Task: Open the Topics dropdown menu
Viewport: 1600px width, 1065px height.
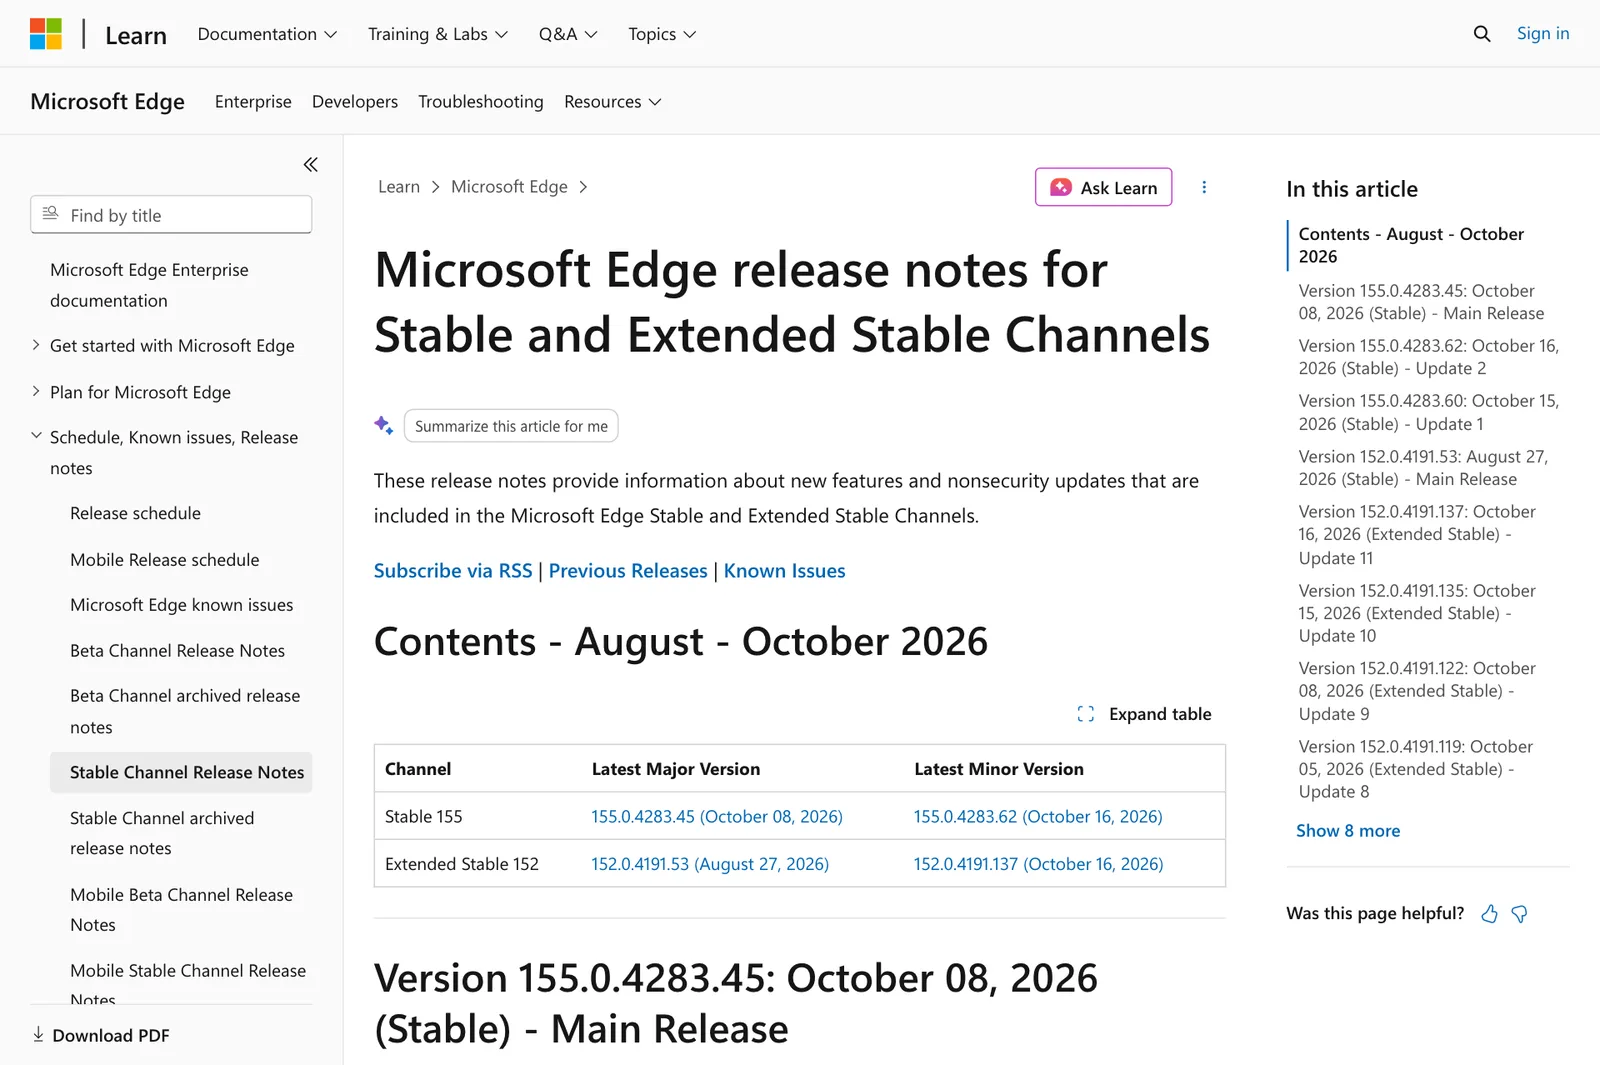Action: click(662, 34)
